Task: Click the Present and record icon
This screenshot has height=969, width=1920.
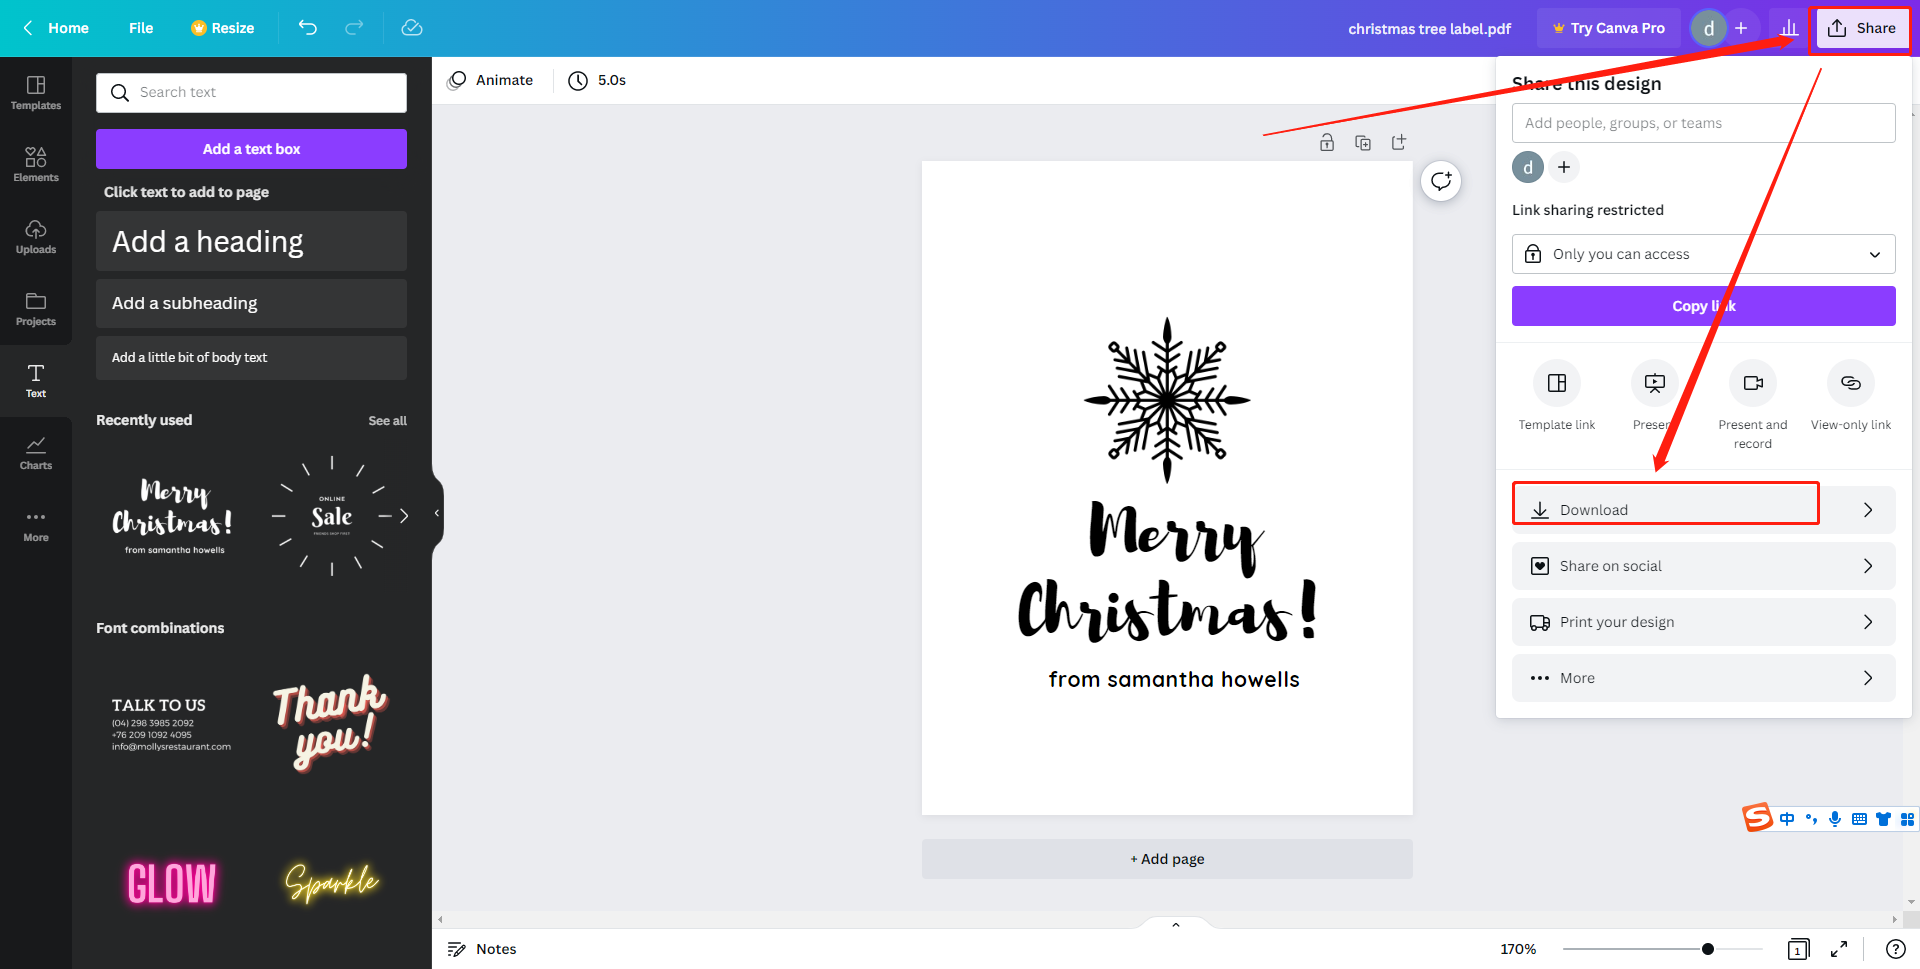Action: 1753,383
